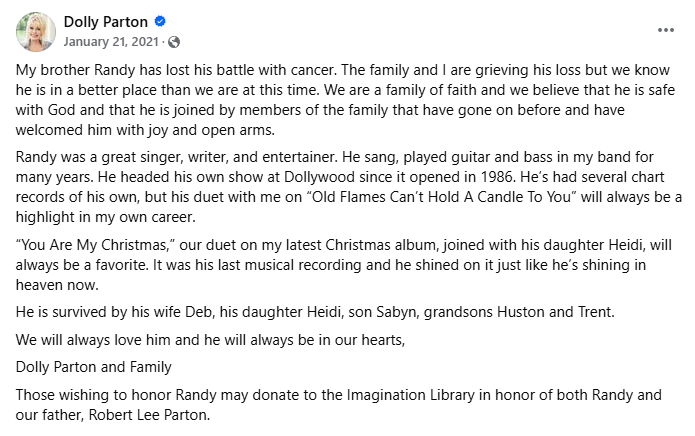Image resolution: width=695 pixels, height=436 pixels.
Task: Click the line "We will always love him"
Action: (211, 340)
